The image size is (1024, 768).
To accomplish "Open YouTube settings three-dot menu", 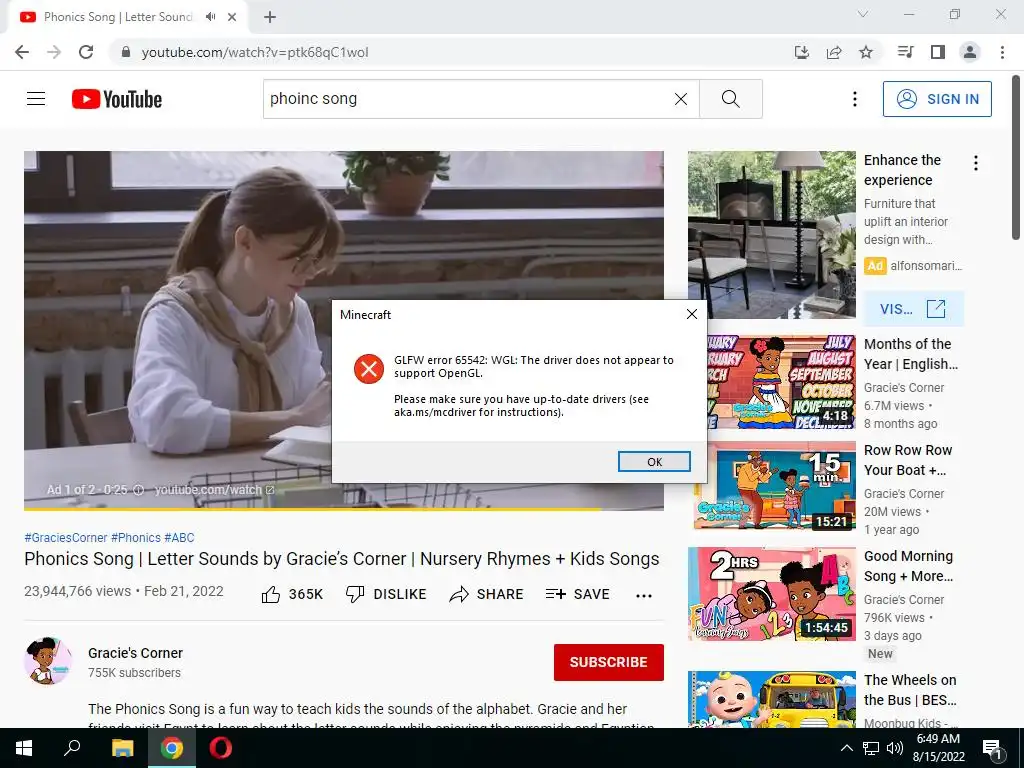I will click(854, 99).
